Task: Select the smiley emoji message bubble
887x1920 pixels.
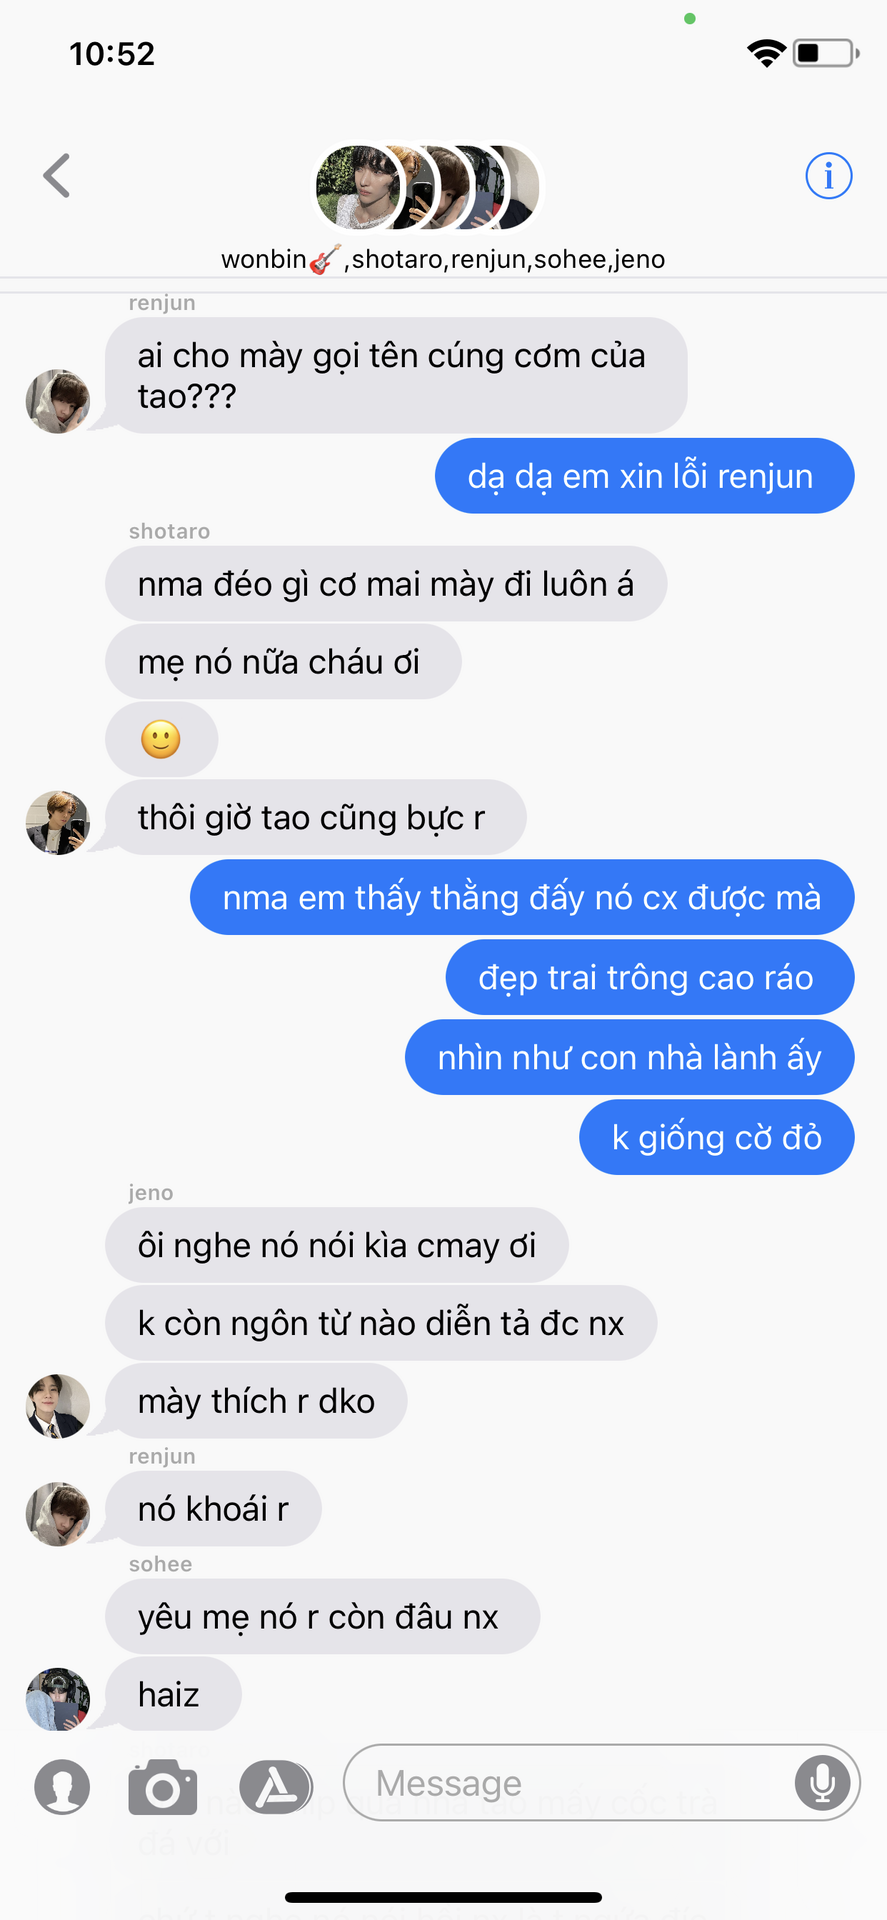Action: pyautogui.click(x=161, y=740)
